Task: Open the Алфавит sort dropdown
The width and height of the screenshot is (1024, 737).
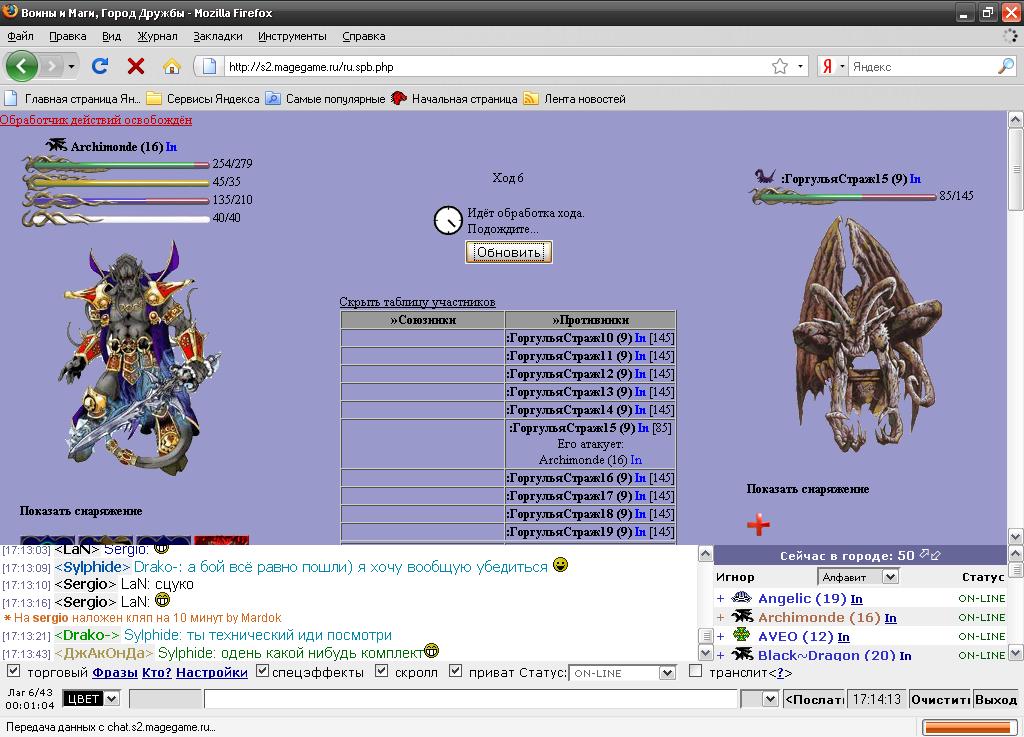Action: 858,577
